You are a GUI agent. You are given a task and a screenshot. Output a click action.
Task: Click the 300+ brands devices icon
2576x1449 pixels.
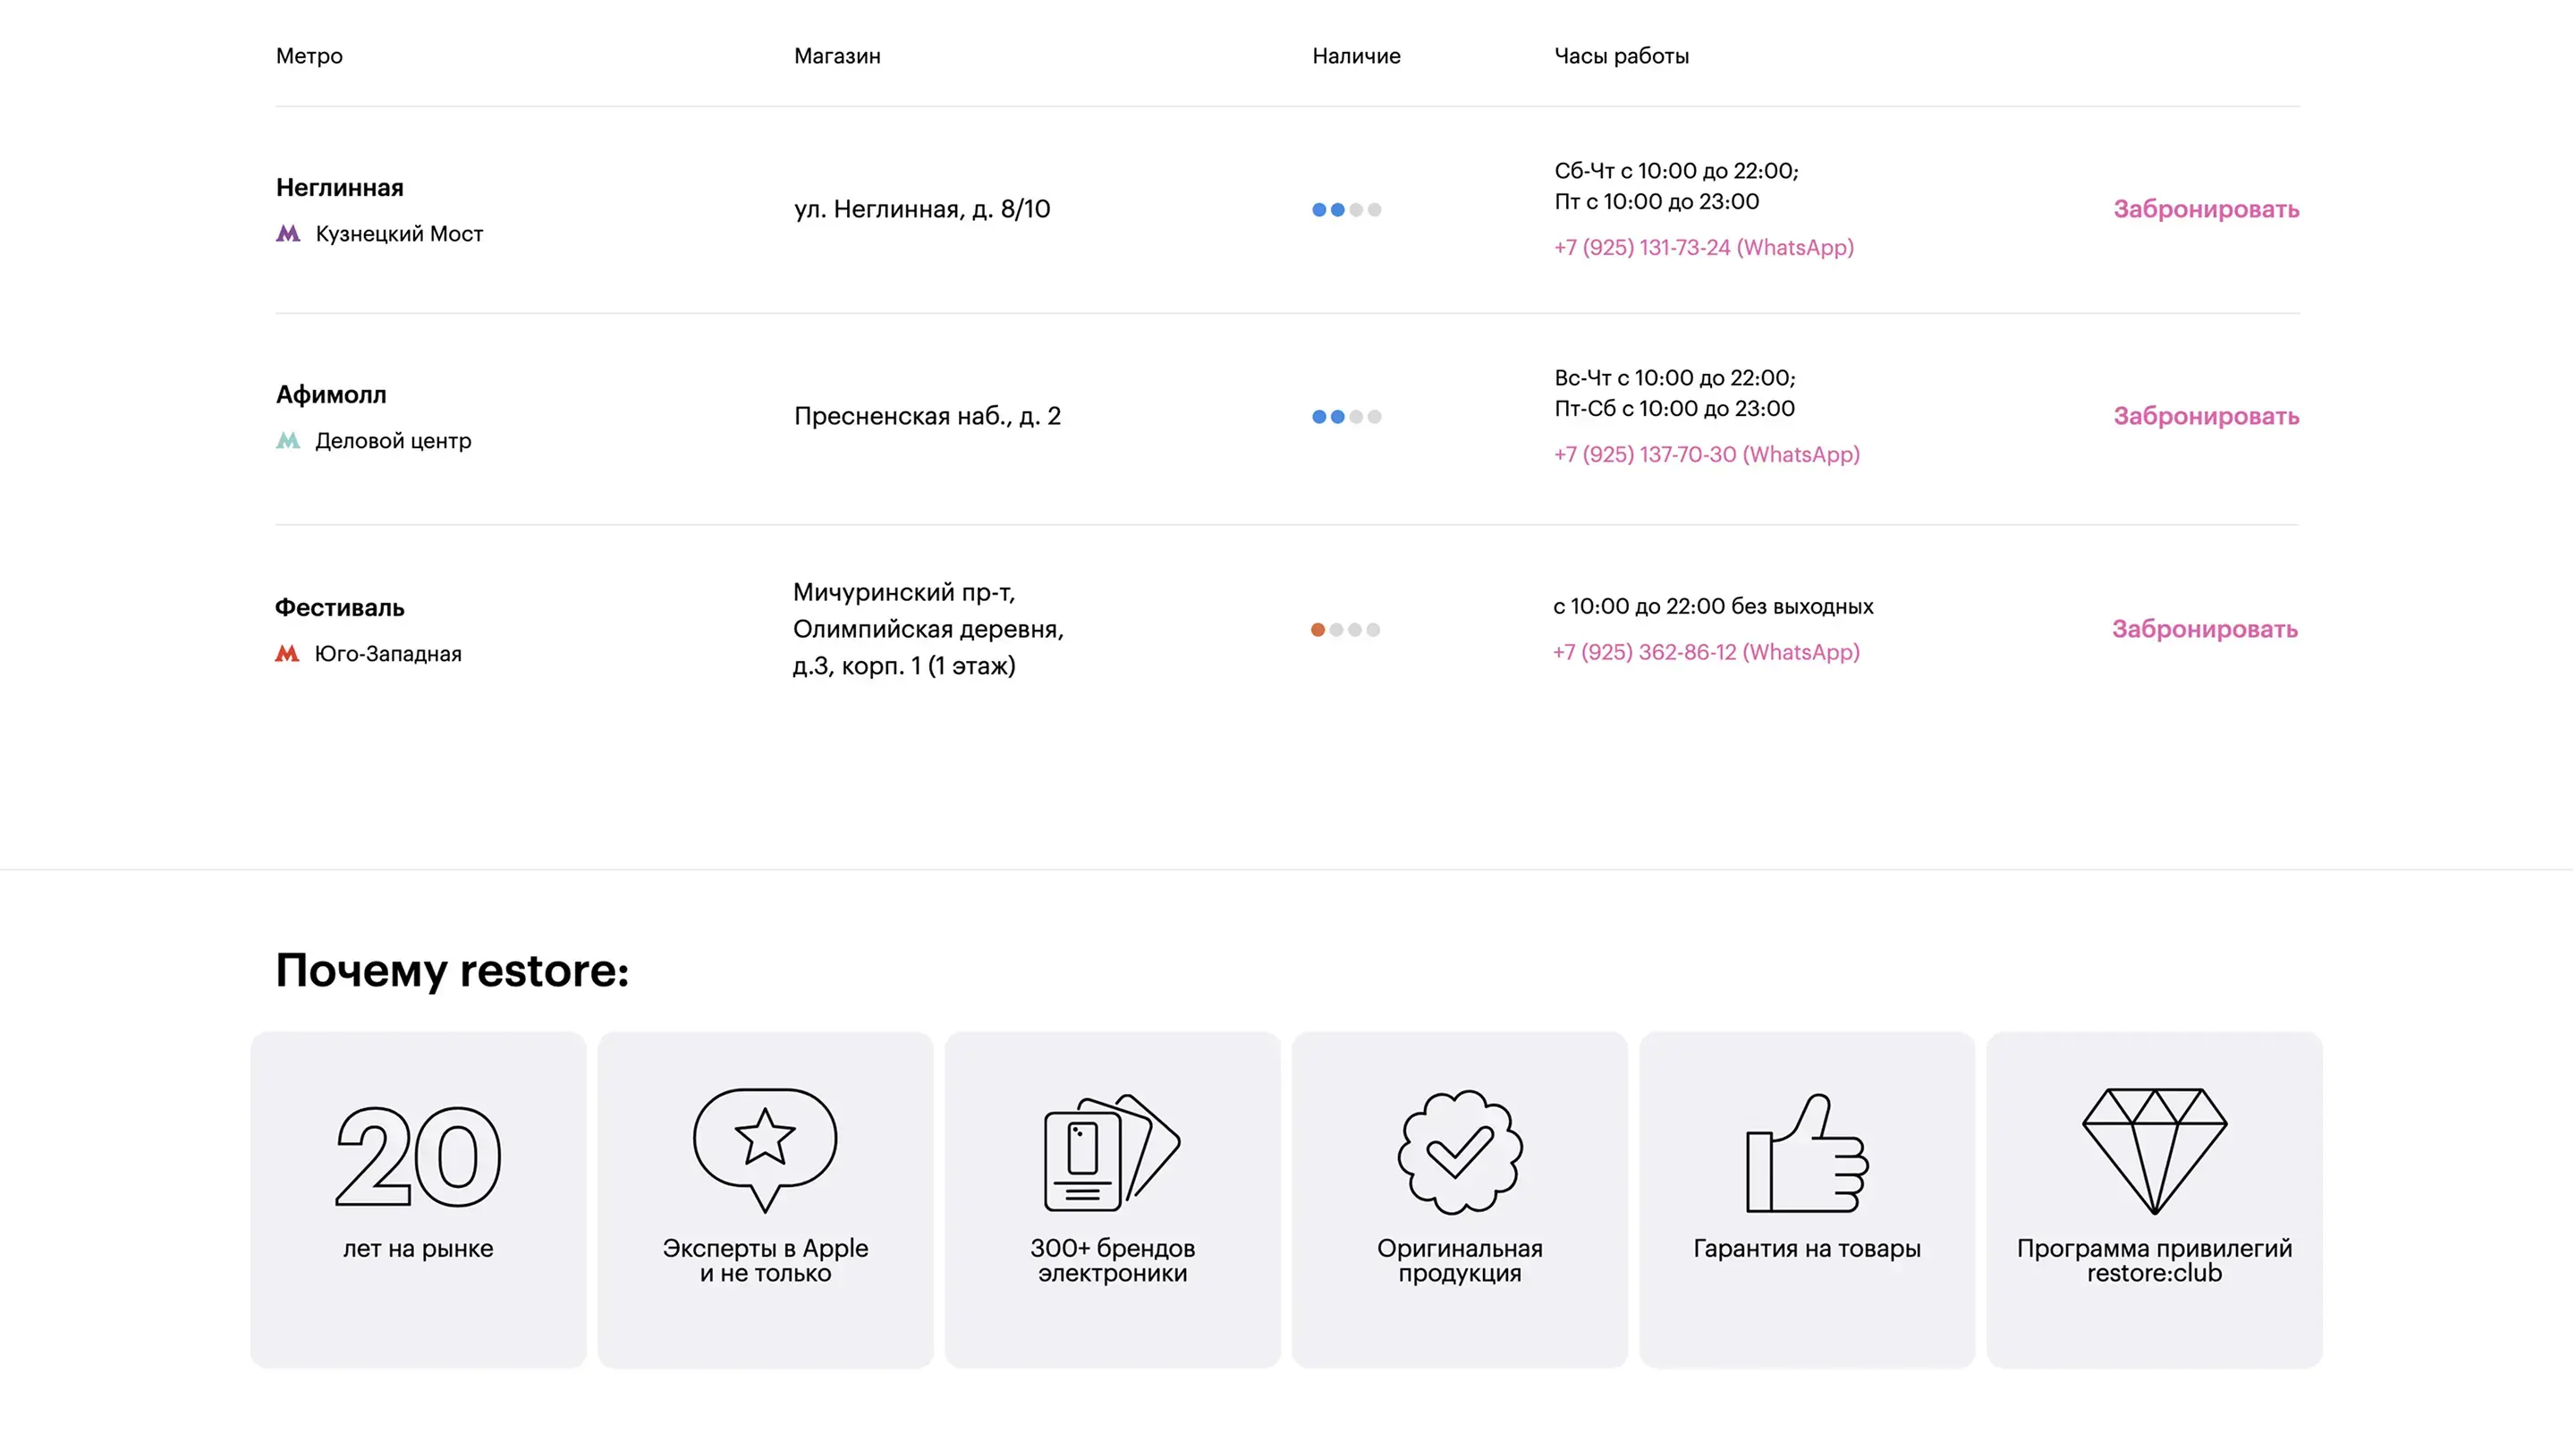coord(1112,1153)
